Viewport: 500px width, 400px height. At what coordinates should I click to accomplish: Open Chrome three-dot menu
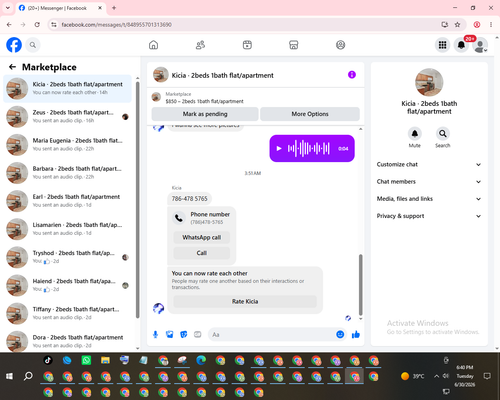(x=491, y=24)
